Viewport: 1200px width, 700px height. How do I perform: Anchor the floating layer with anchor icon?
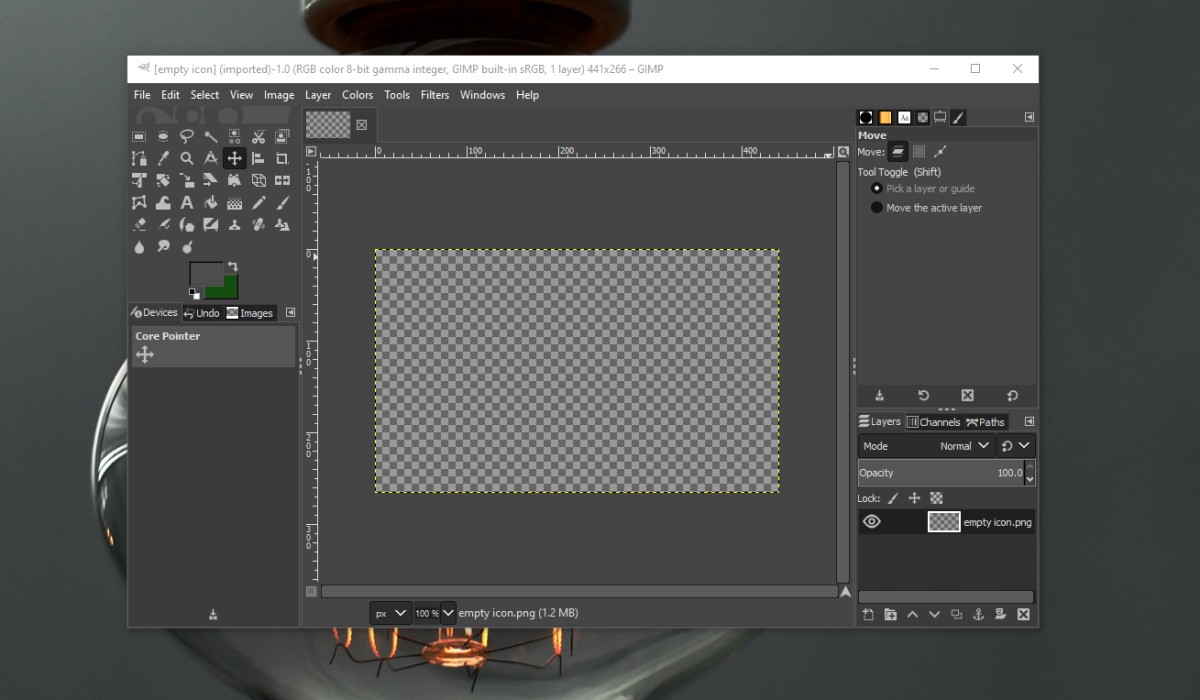tap(979, 615)
